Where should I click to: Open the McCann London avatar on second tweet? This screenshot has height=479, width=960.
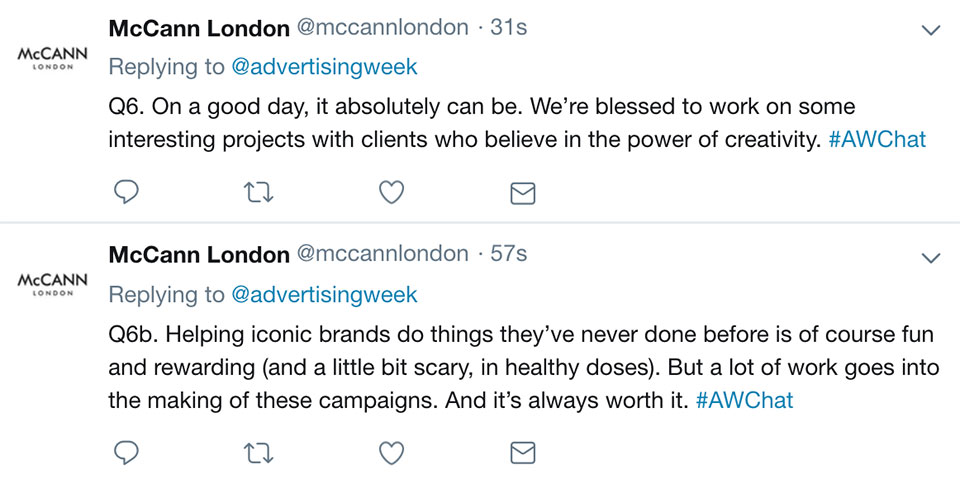coord(53,285)
